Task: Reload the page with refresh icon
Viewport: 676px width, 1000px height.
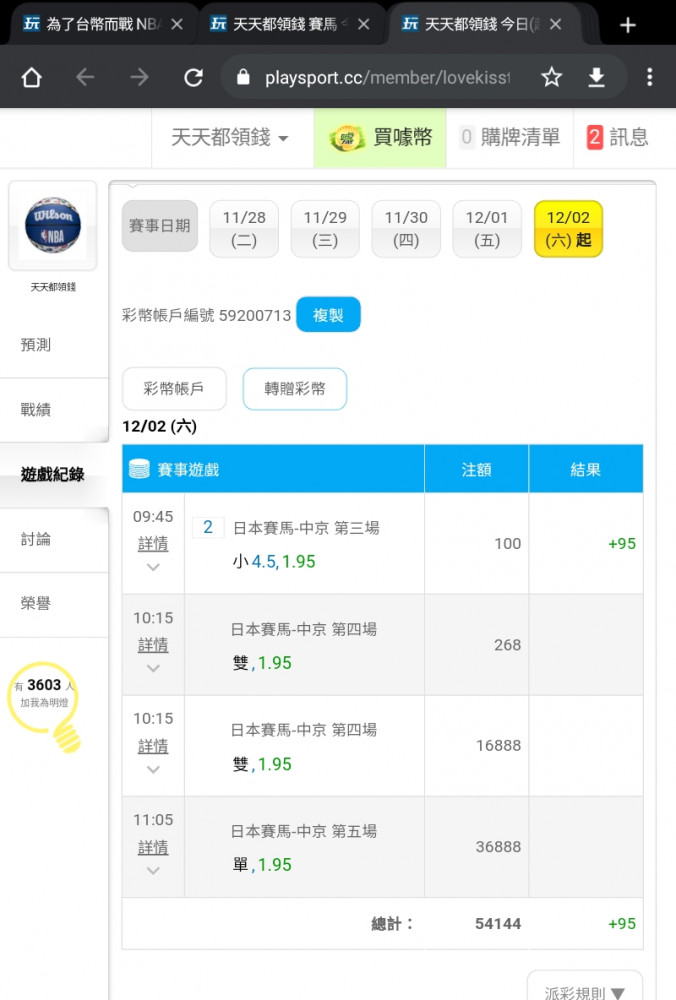Action: pos(193,78)
